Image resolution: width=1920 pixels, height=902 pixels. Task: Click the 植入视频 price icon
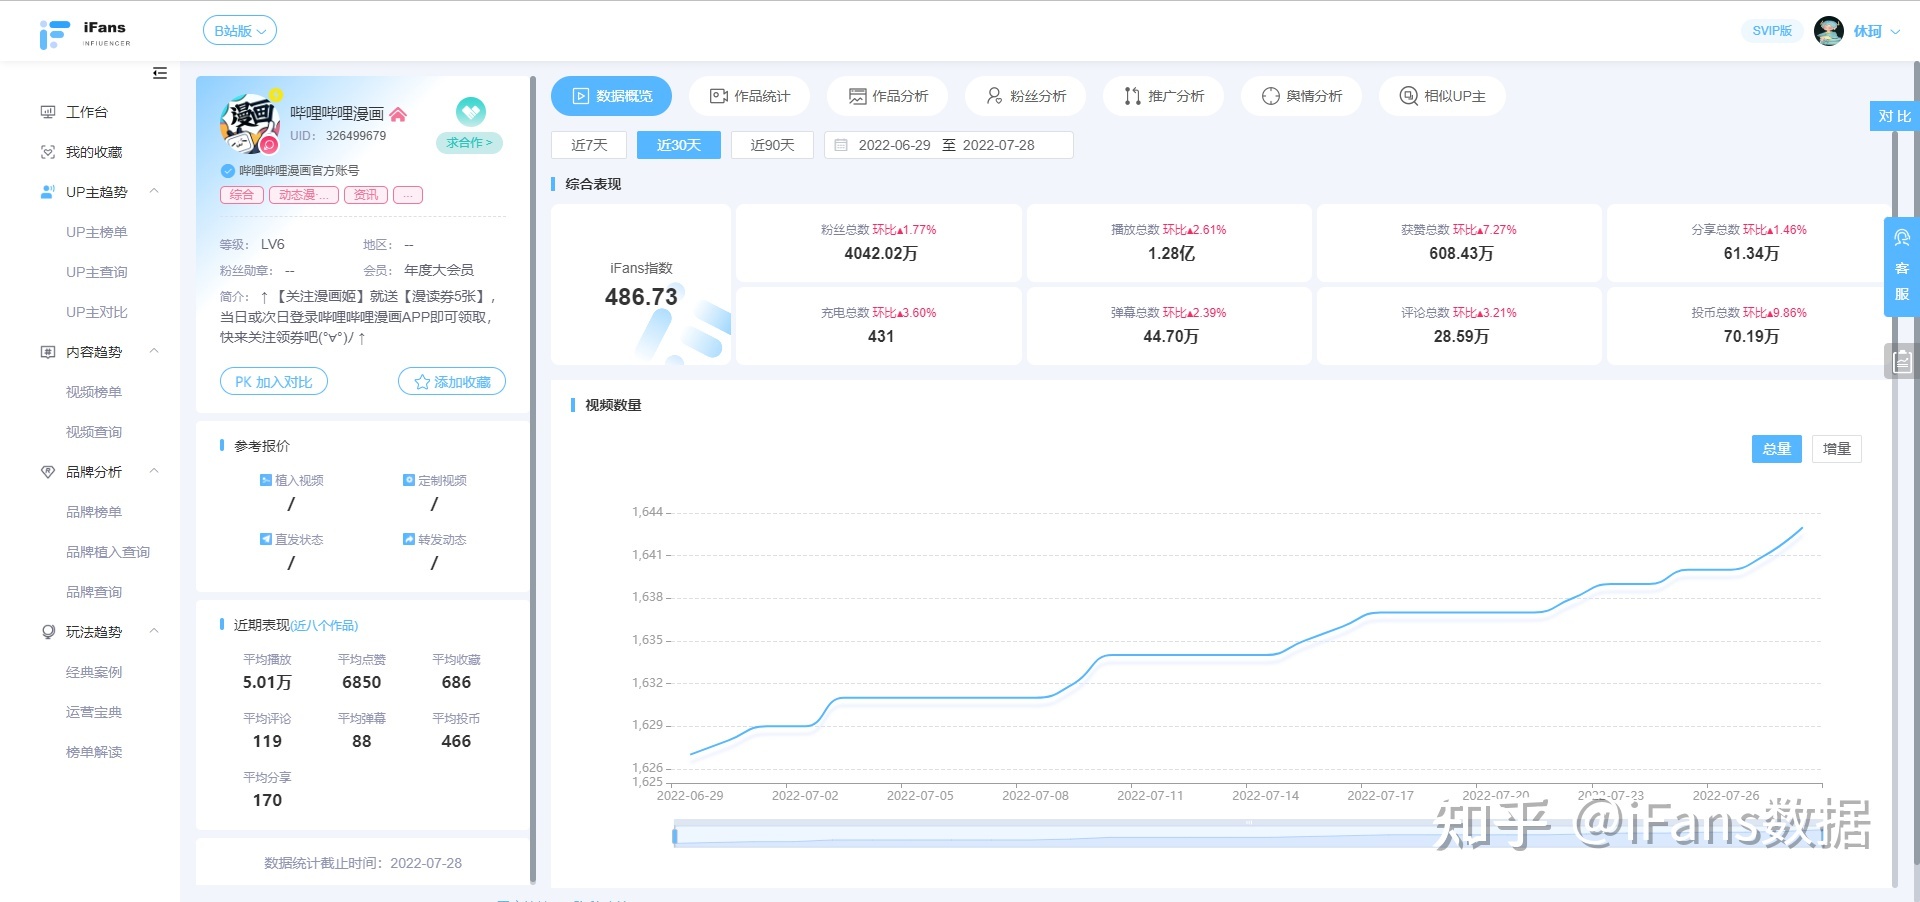pos(266,480)
